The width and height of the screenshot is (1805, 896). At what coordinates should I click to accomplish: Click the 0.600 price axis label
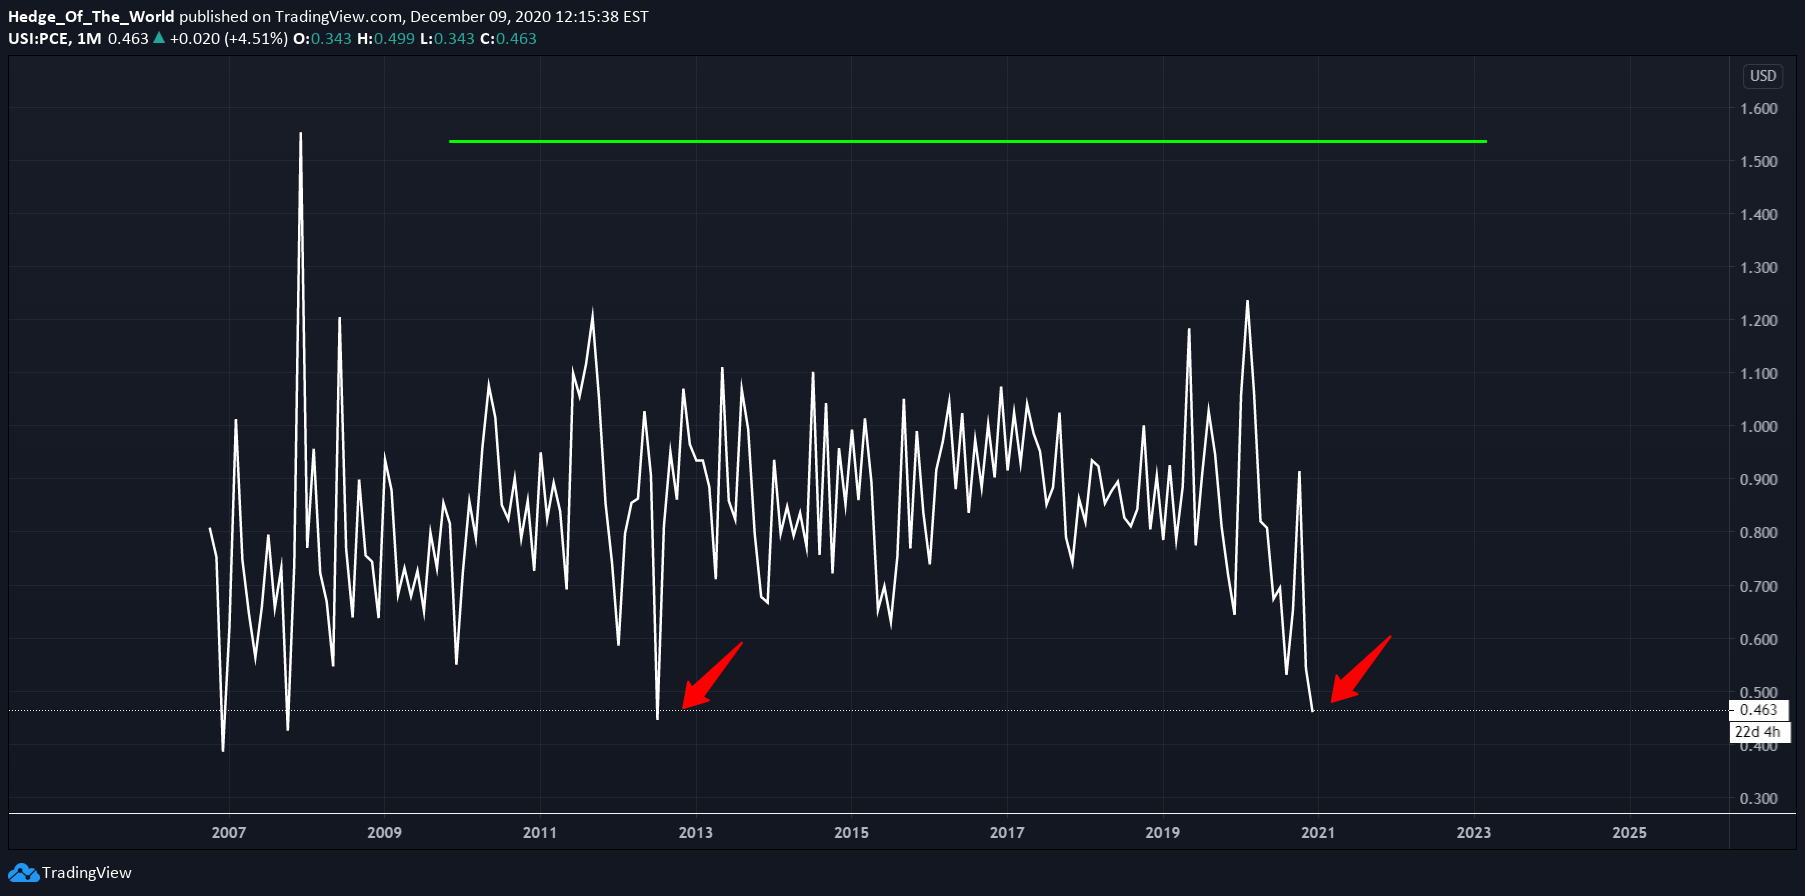[x=1759, y=639]
